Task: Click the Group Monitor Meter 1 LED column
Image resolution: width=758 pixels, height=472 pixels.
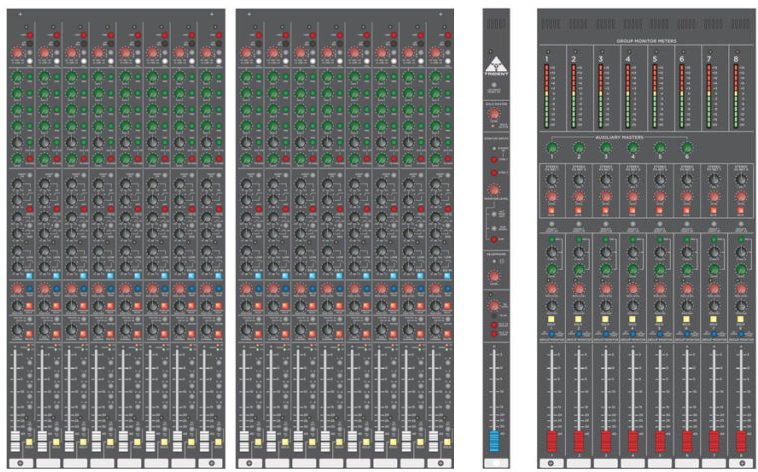Action: point(547,93)
